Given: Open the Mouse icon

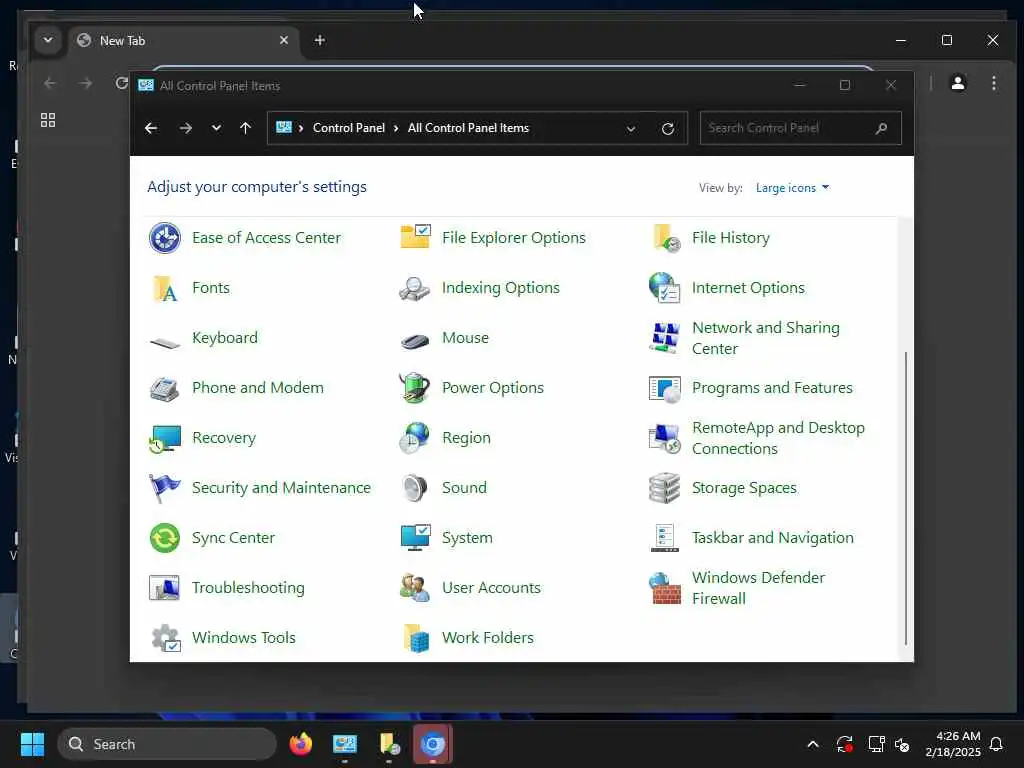Looking at the screenshot, I should click(415, 340).
